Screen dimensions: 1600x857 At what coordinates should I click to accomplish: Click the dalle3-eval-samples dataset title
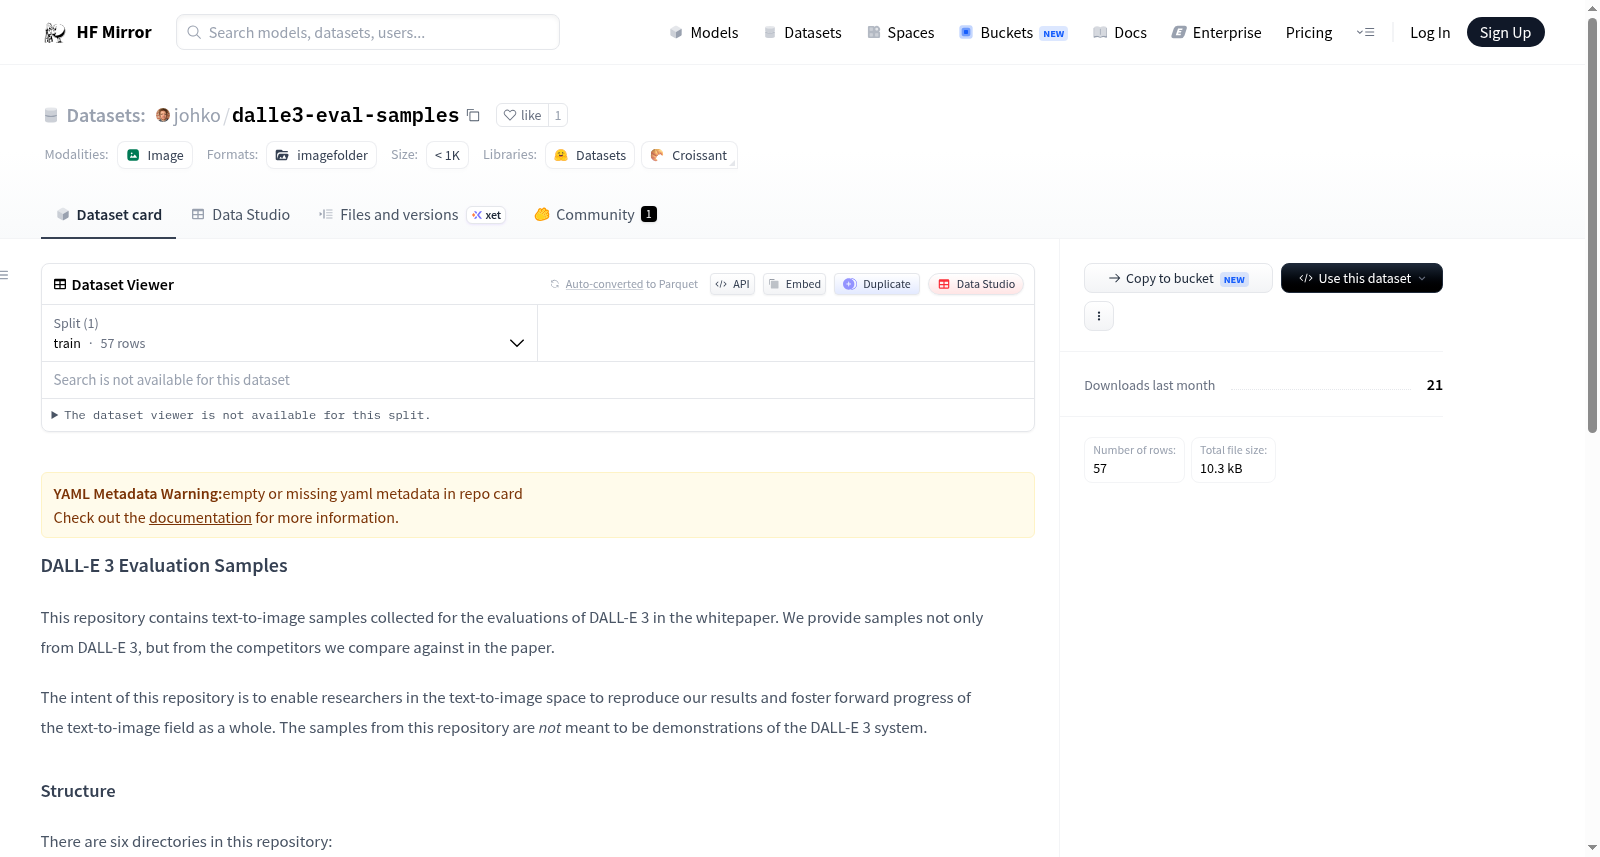point(345,116)
